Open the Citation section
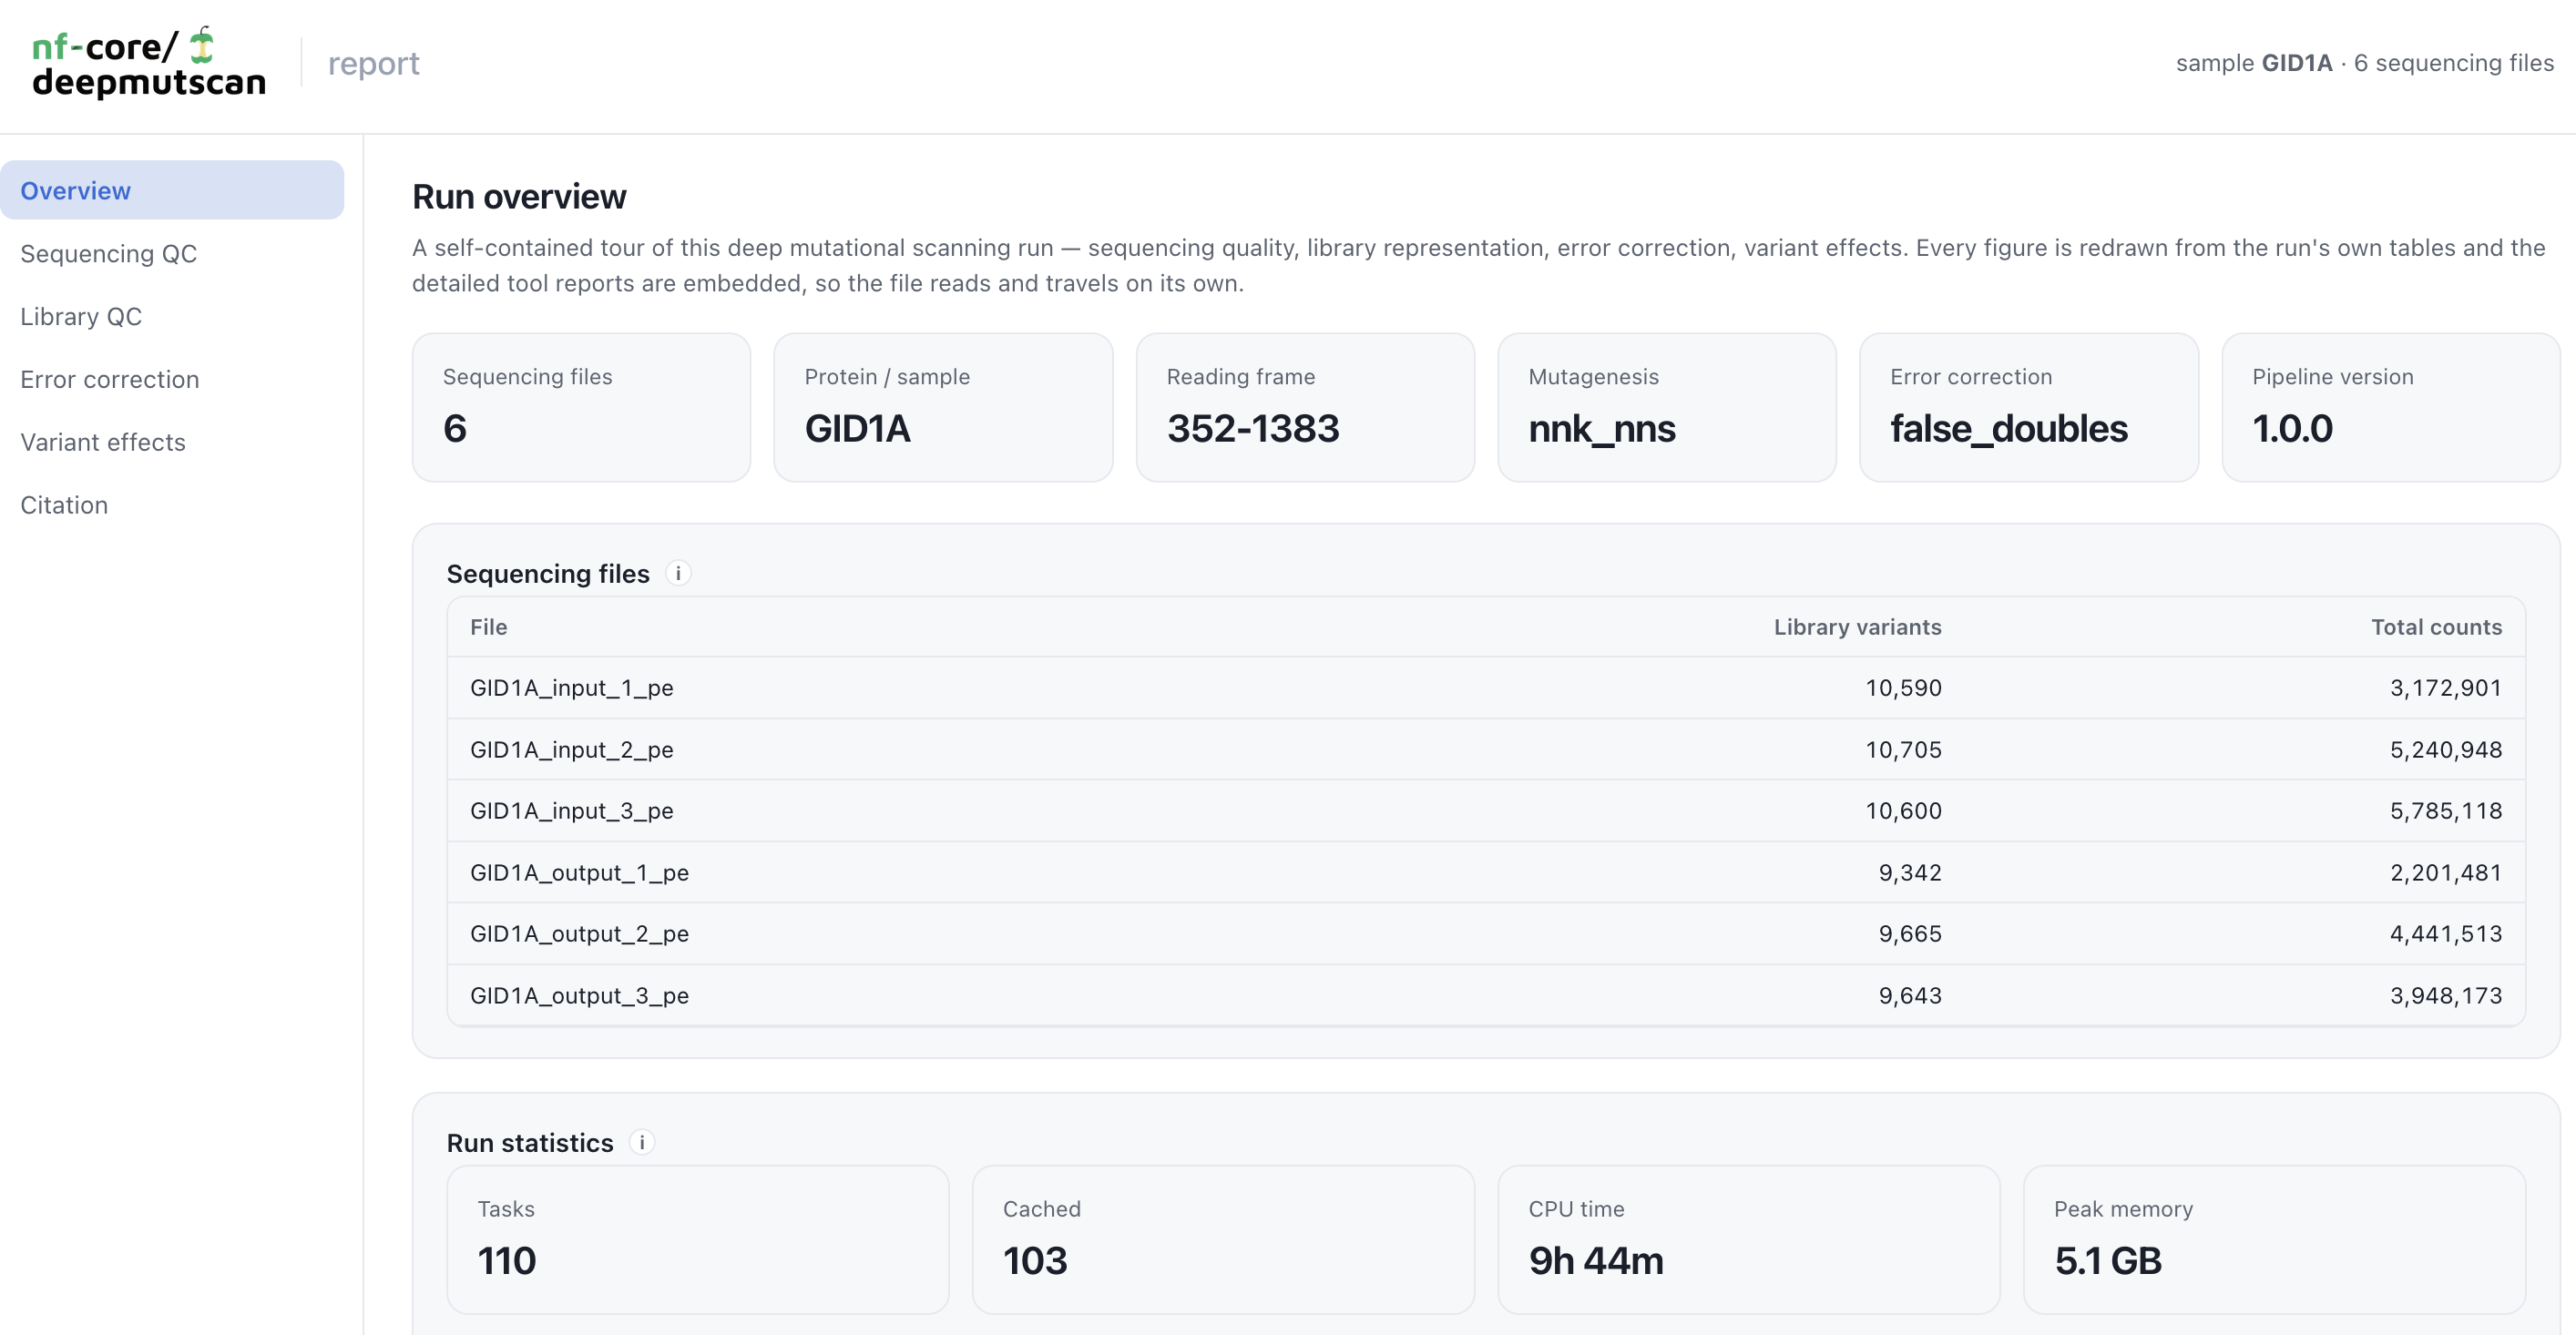 (172, 505)
